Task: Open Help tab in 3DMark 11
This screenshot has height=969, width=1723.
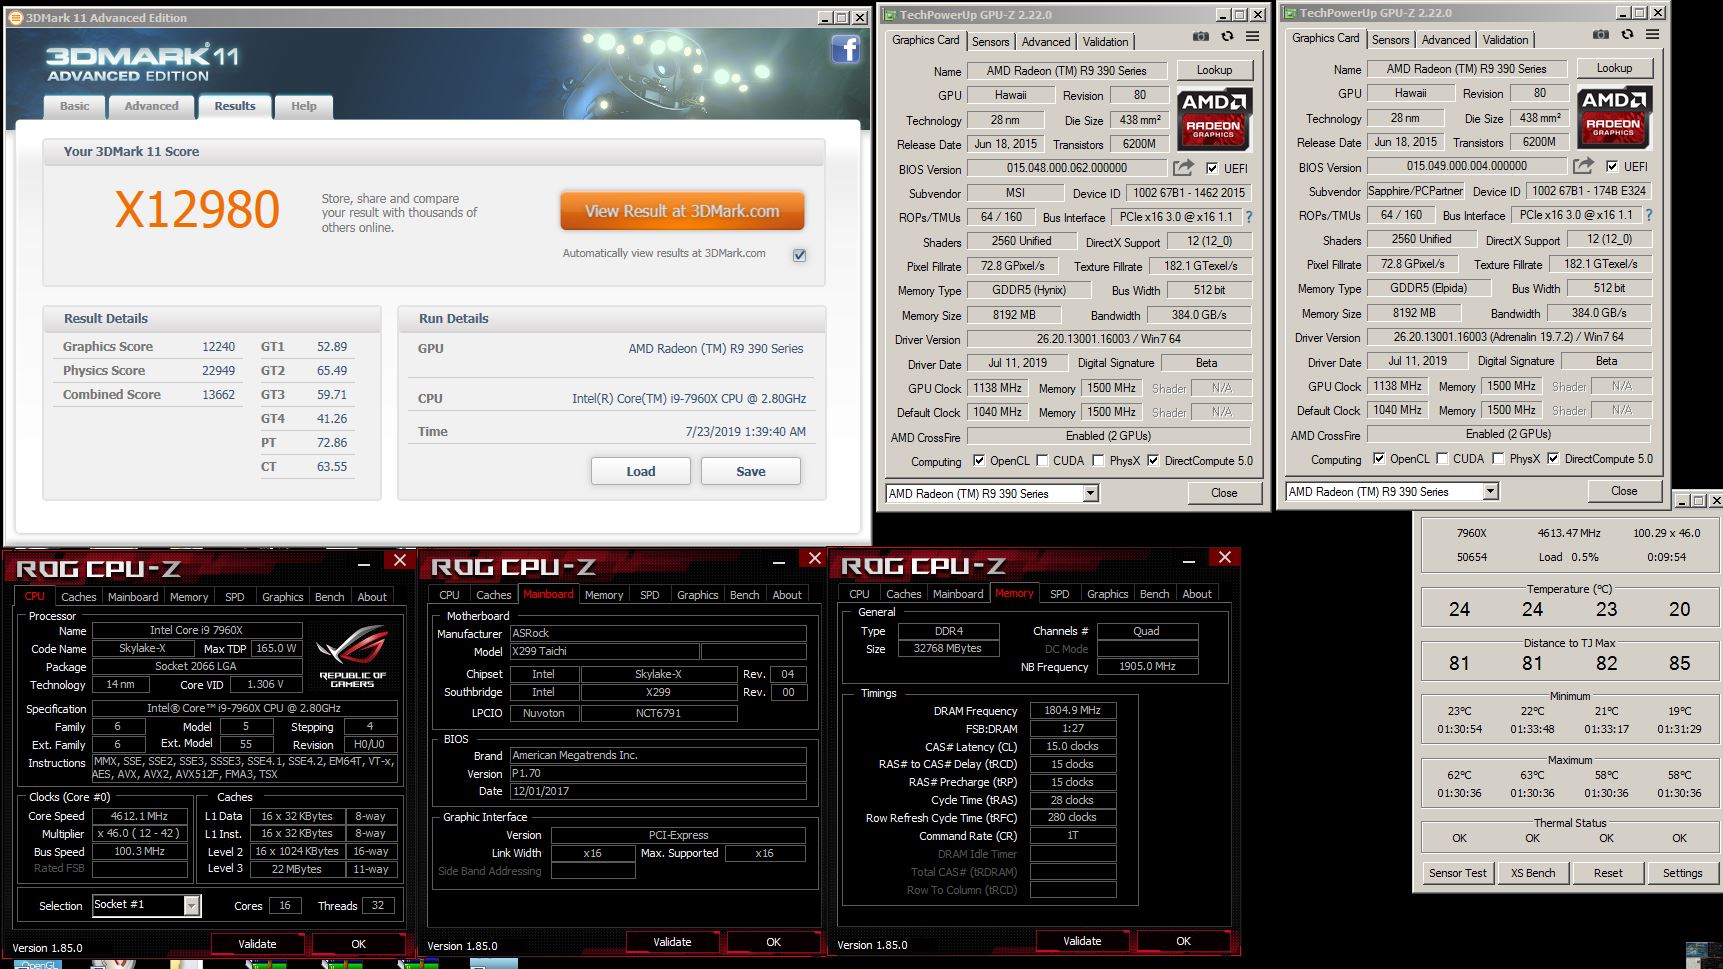Action: click(304, 106)
